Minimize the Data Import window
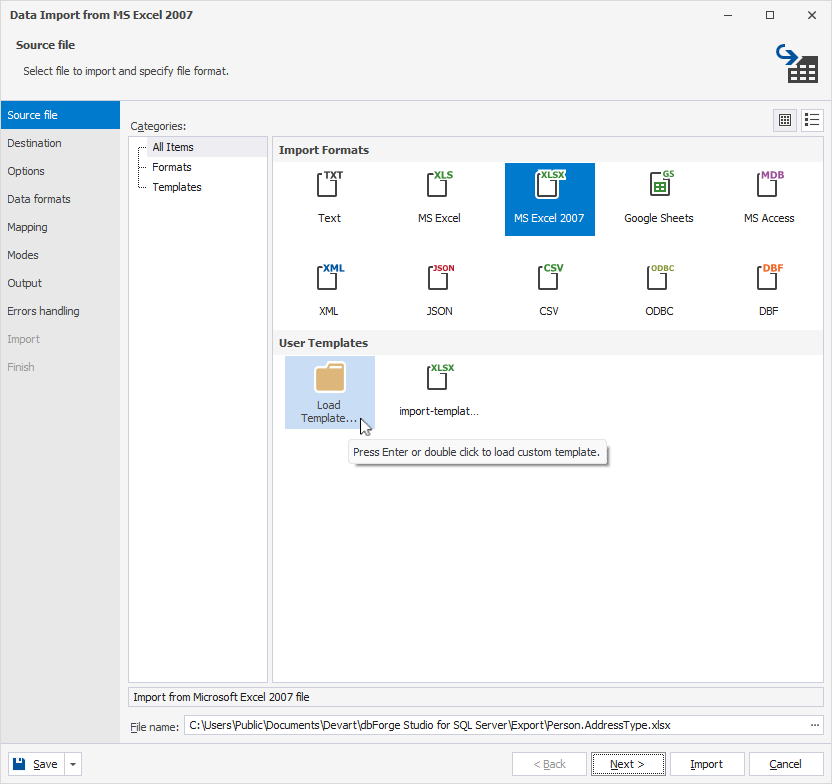Viewport: 832px width, 784px height. tap(728, 15)
